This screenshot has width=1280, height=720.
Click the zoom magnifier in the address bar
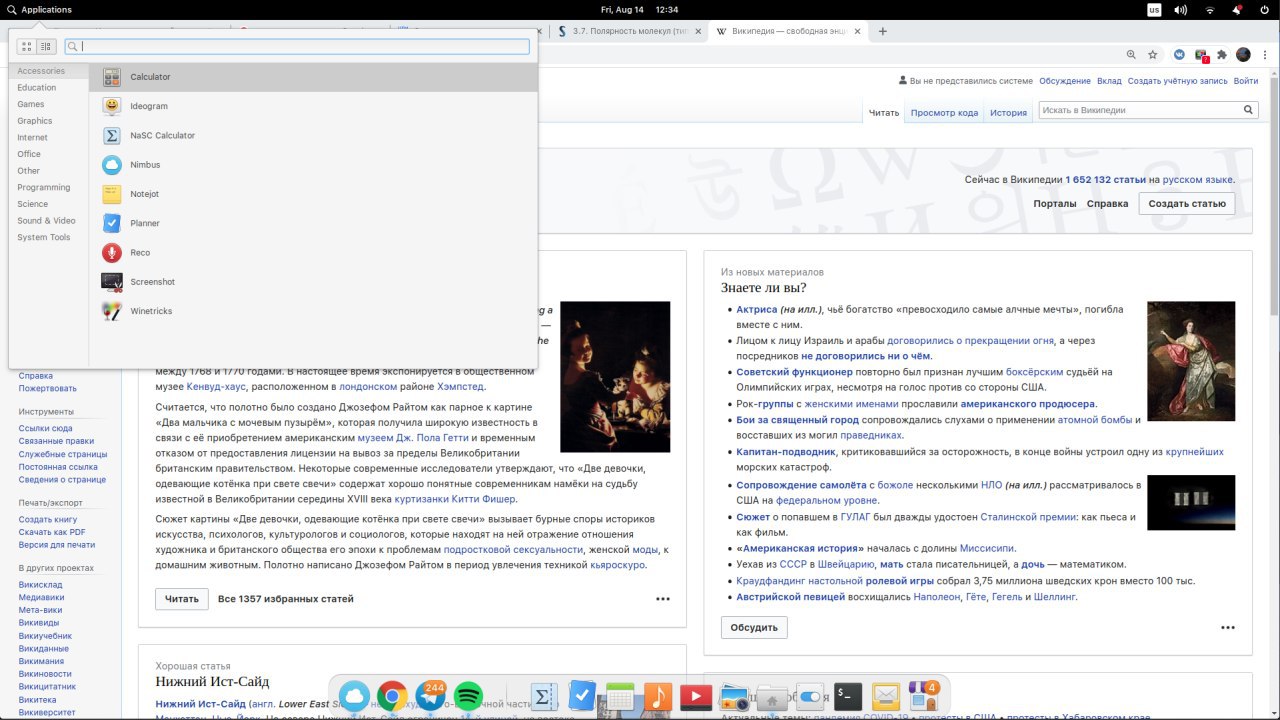click(x=1131, y=55)
